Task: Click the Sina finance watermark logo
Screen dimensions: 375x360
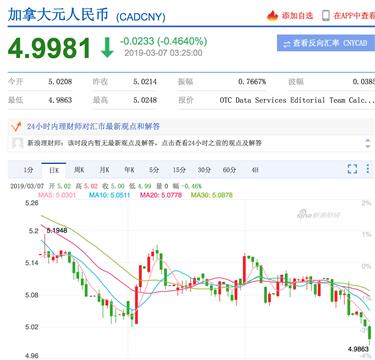Action: (319, 214)
